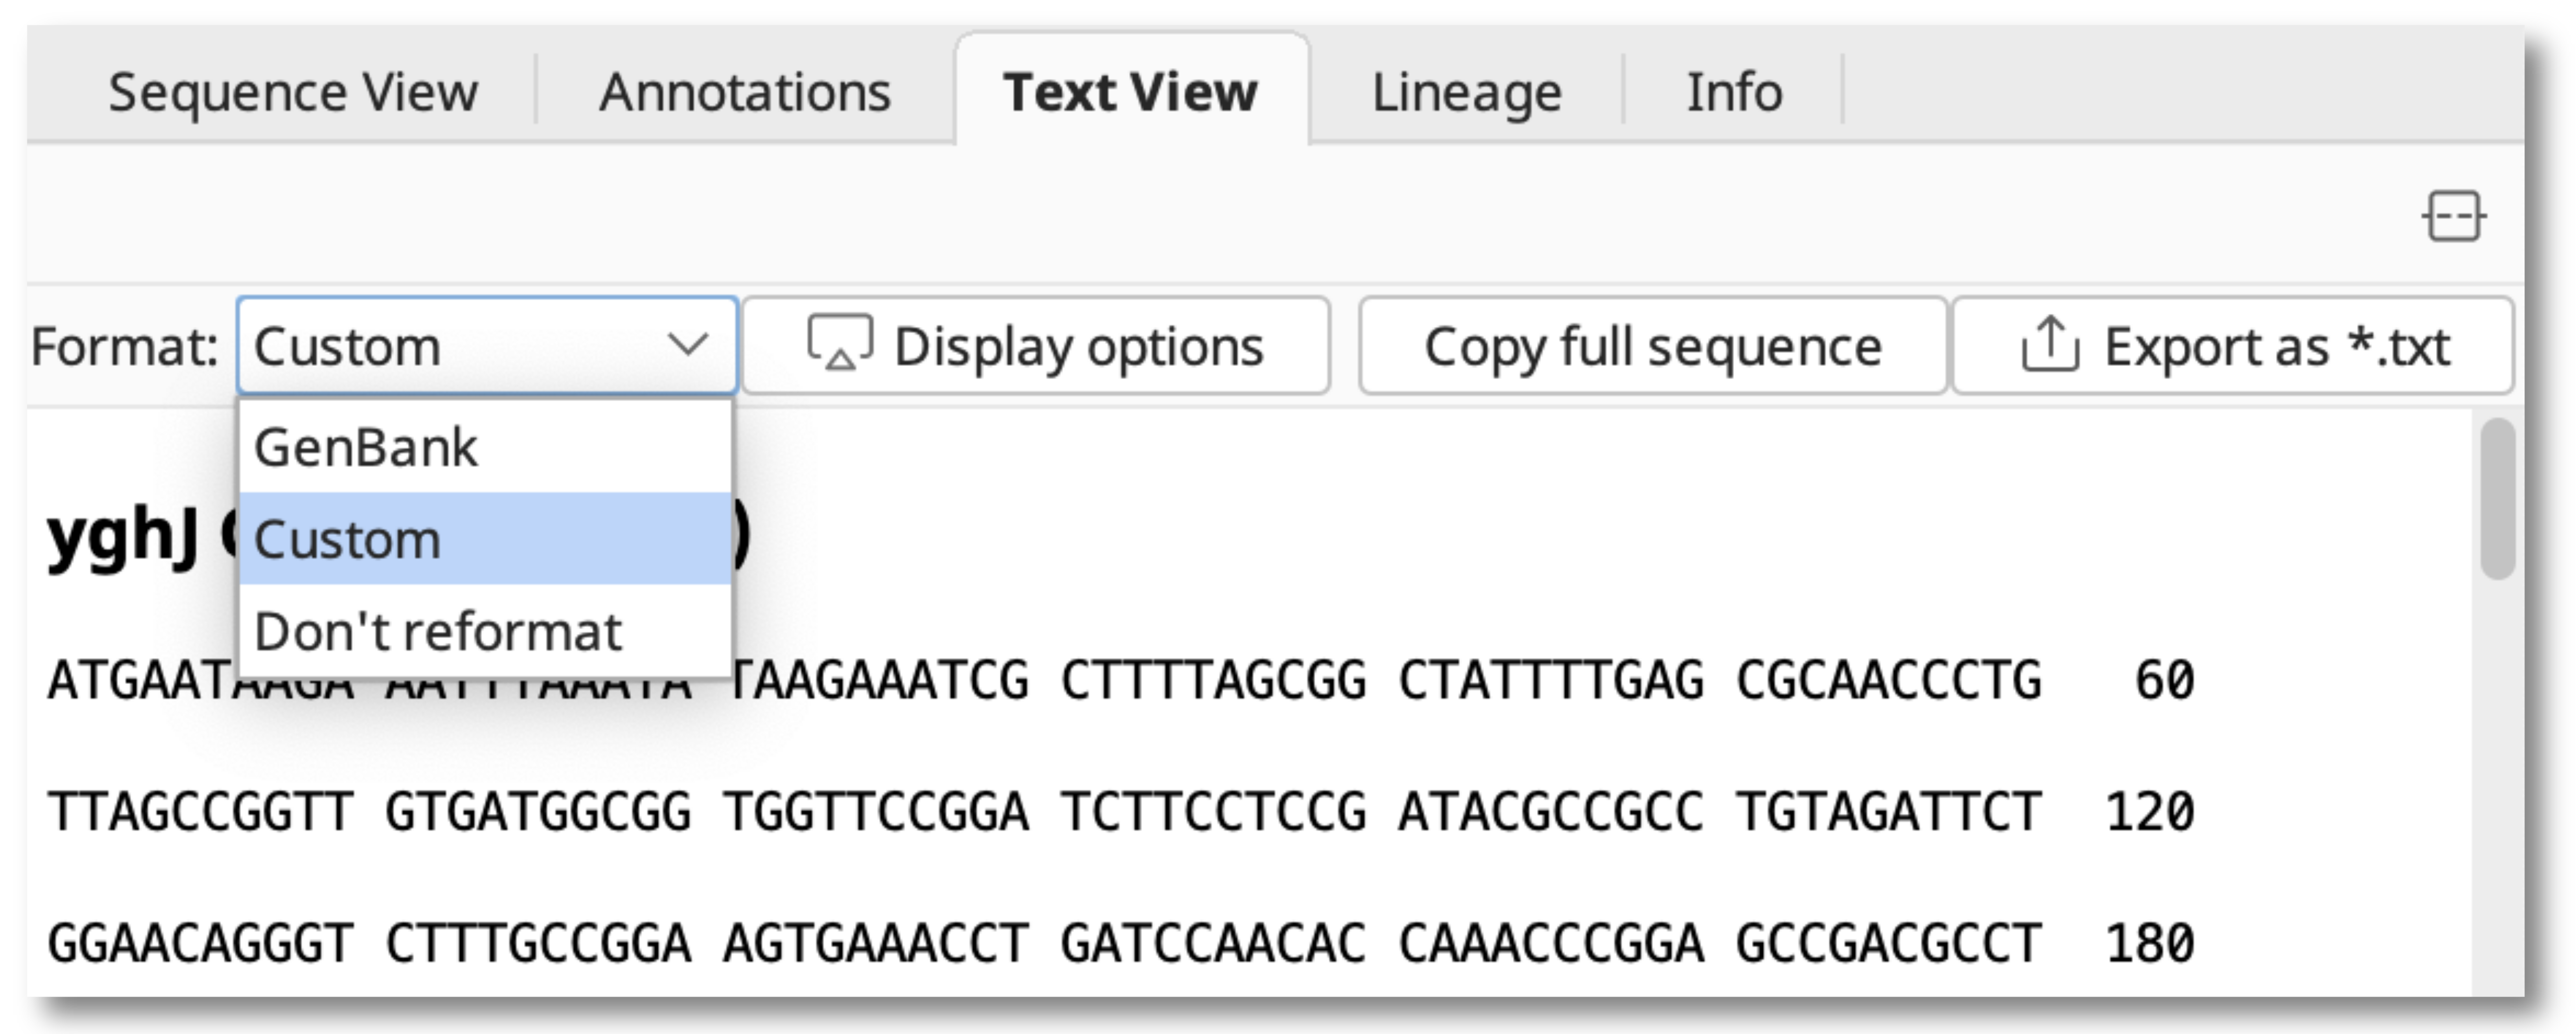Screen dimensions: 2576x1034
Task: Open the Annotations tab
Action: tap(745, 93)
